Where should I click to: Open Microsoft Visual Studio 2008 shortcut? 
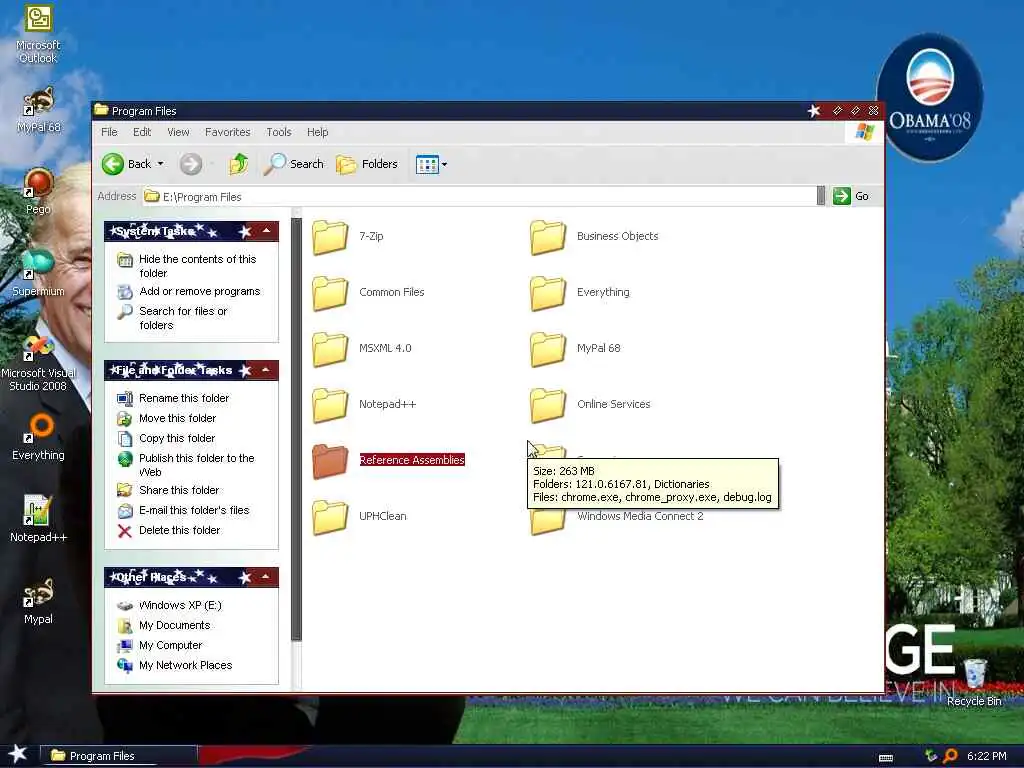(x=38, y=363)
